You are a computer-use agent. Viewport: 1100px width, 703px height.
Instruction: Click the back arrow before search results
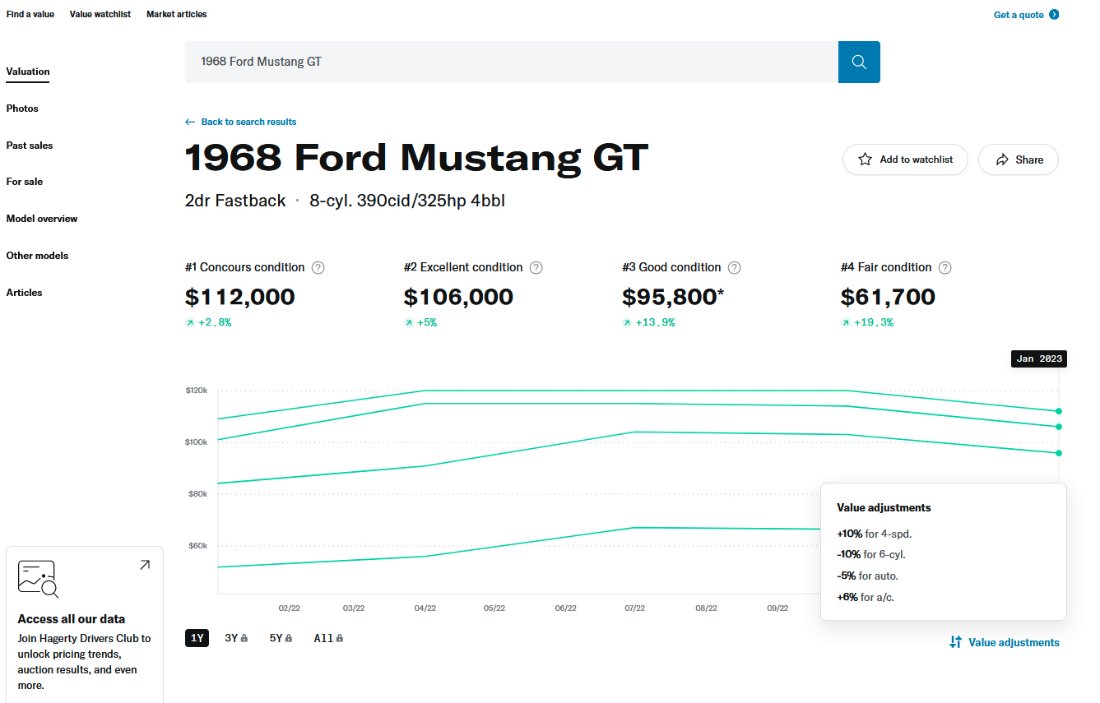click(189, 122)
